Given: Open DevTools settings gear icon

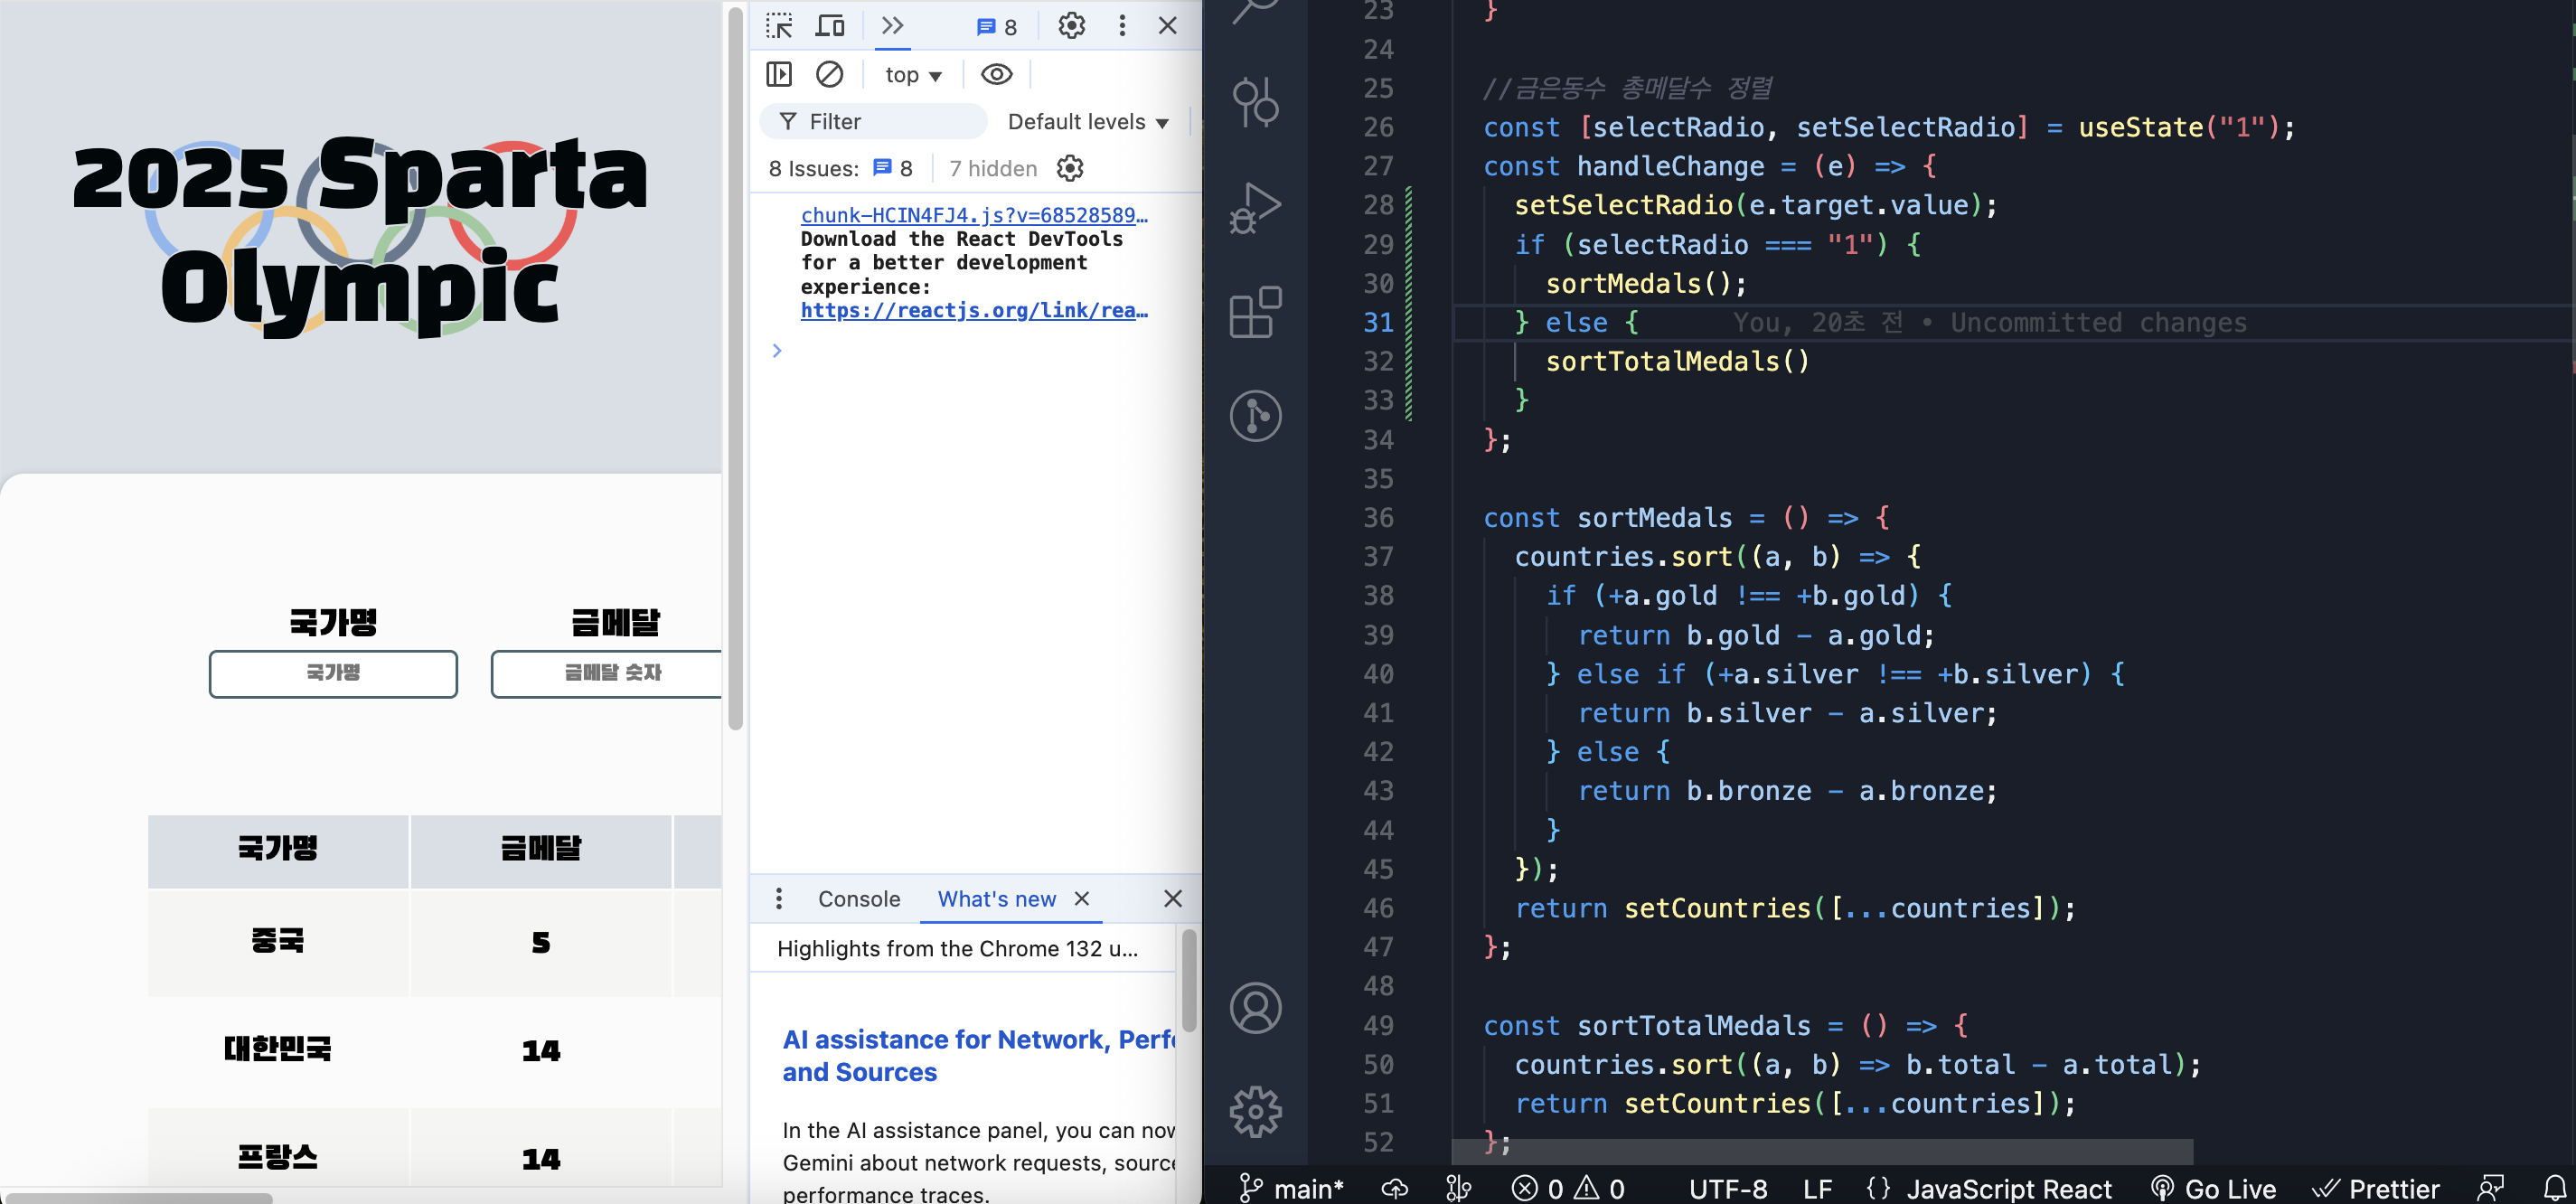Looking at the screenshot, I should tap(1071, 26).
